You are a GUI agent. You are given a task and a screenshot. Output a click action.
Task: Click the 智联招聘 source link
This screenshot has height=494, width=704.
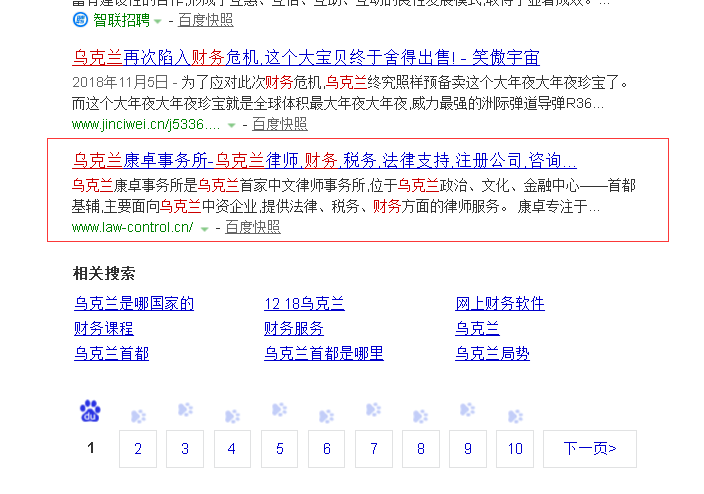coord(121,20)
